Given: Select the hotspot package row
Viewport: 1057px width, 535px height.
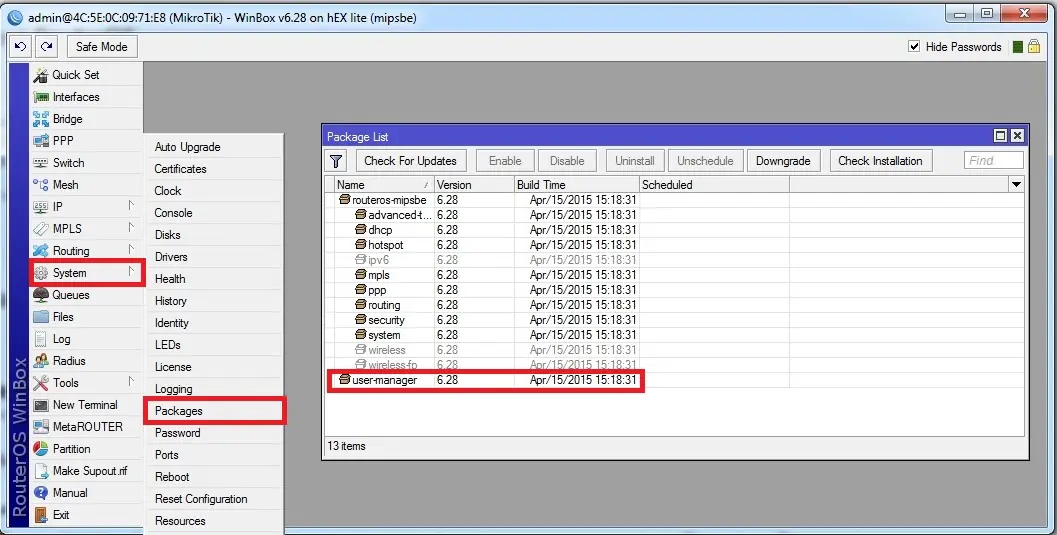Looking at the screenshot, I should pos(674,245).
